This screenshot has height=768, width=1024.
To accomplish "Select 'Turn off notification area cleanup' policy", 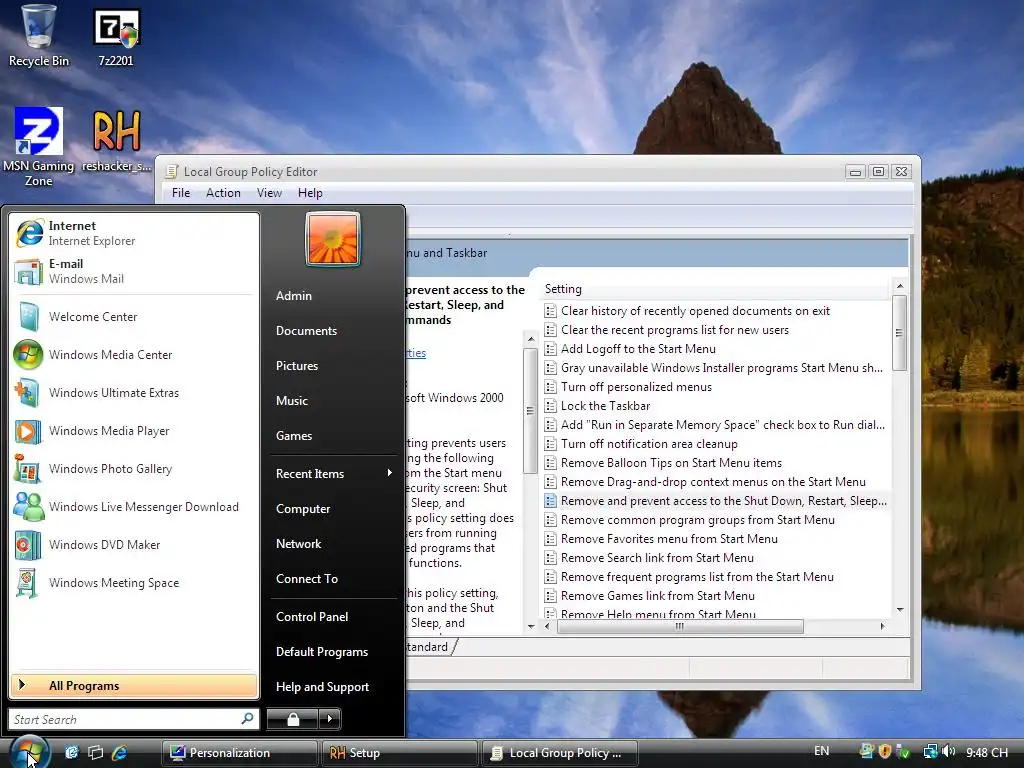I will [x=649, y=444].
